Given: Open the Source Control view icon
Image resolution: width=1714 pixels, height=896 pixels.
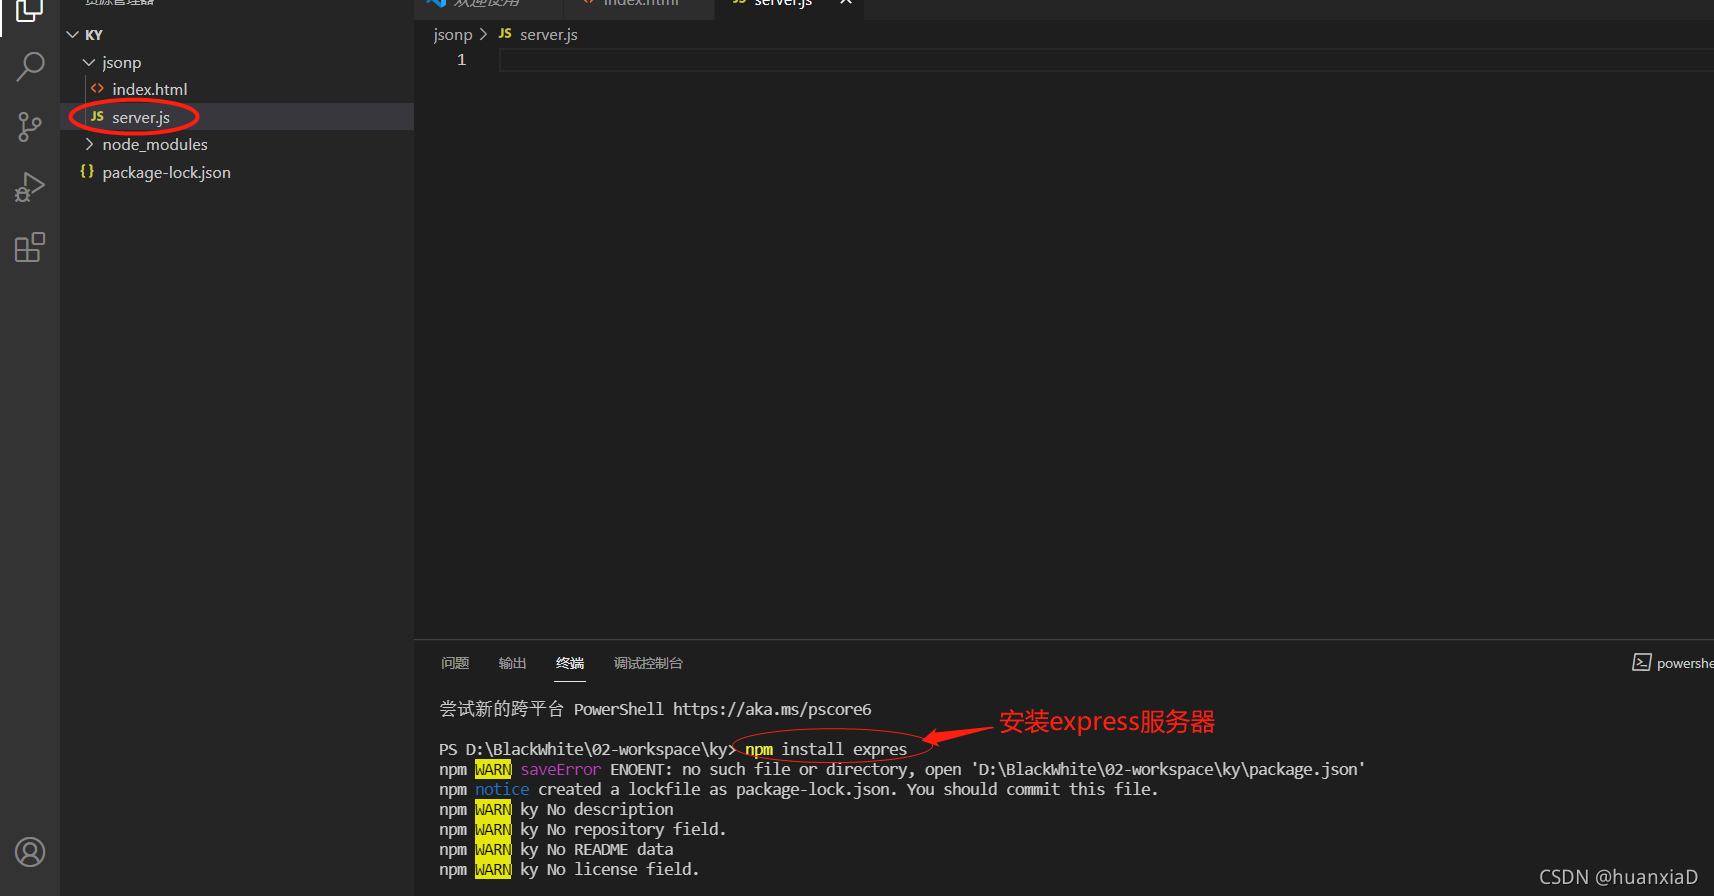Looking at the screenshot, I should 30,127.
